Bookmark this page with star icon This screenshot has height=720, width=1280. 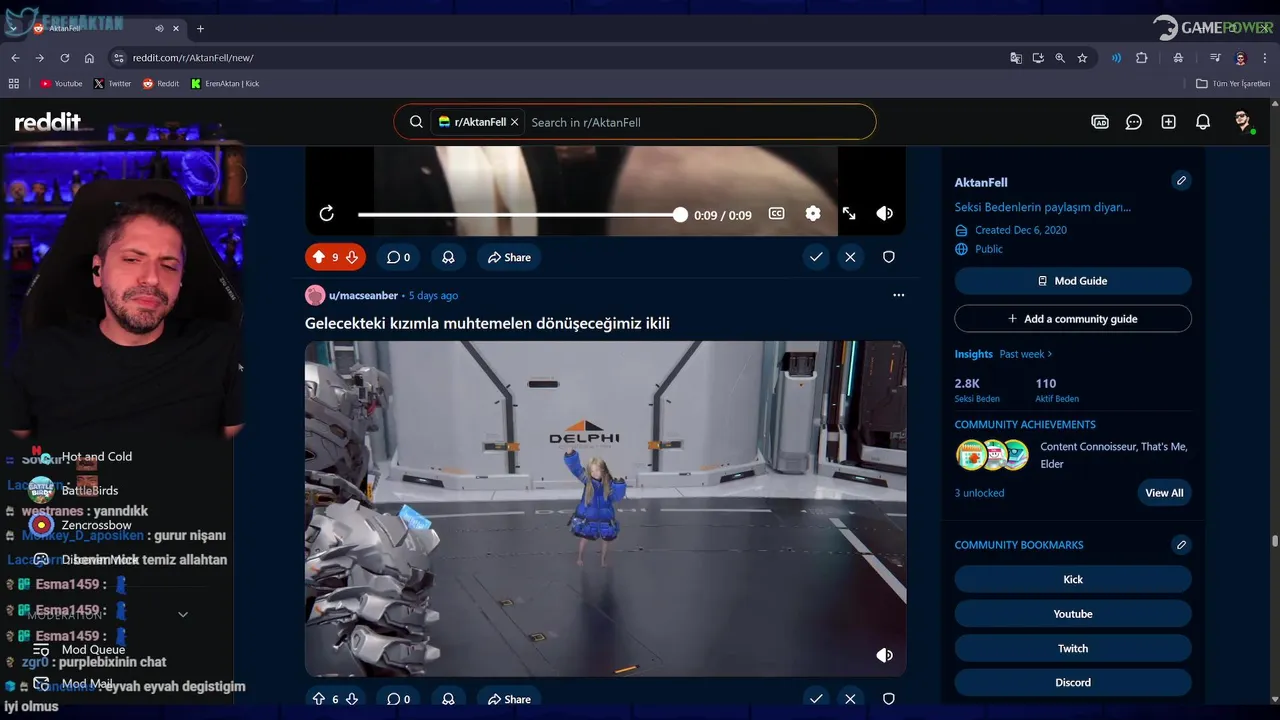1082,58
